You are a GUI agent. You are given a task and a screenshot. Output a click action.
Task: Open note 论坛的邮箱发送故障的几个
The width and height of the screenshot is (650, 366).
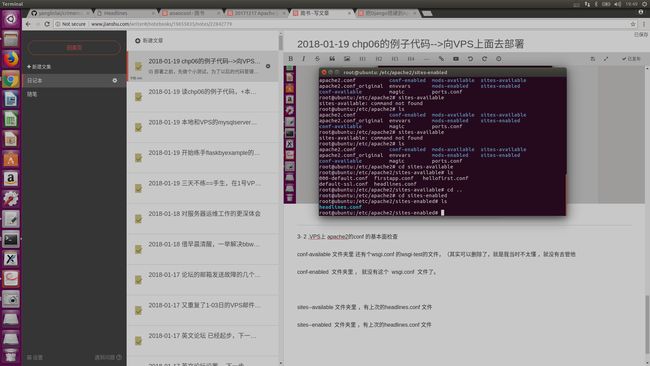(x=203, y=280)
